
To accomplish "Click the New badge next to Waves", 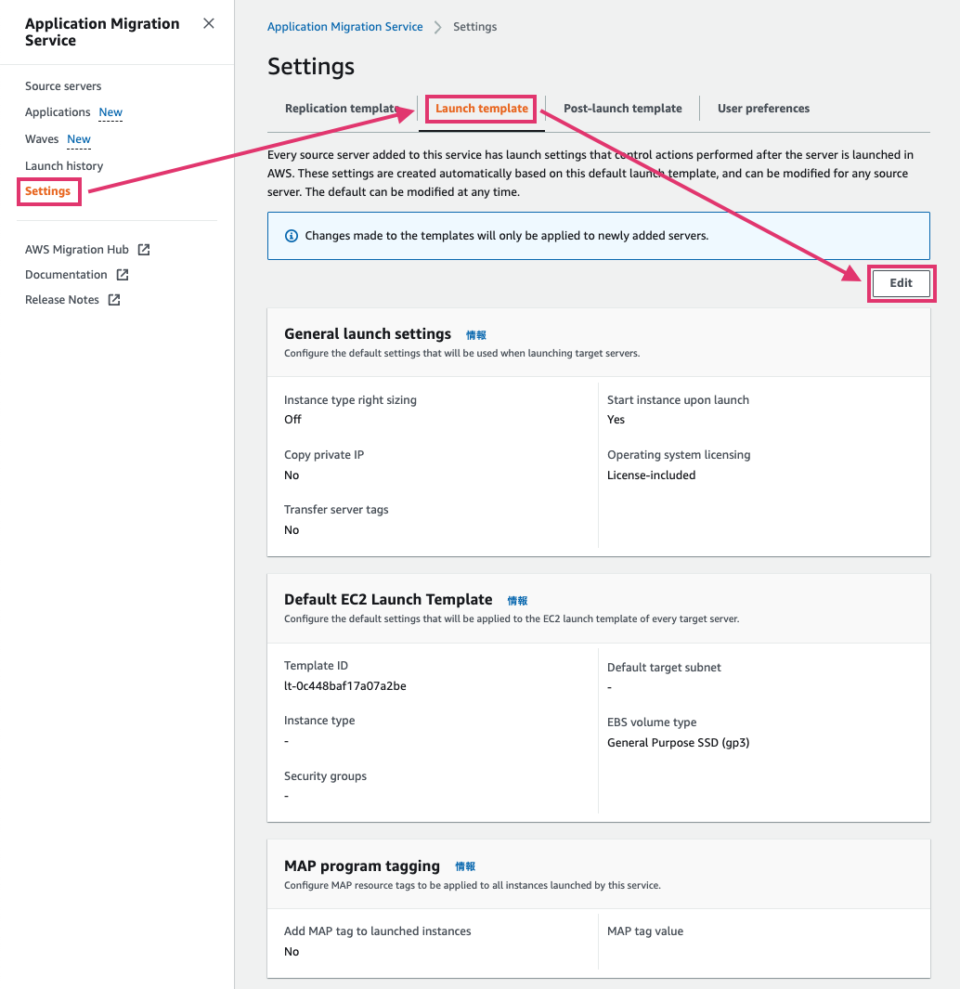I will (x=79, y=139).
